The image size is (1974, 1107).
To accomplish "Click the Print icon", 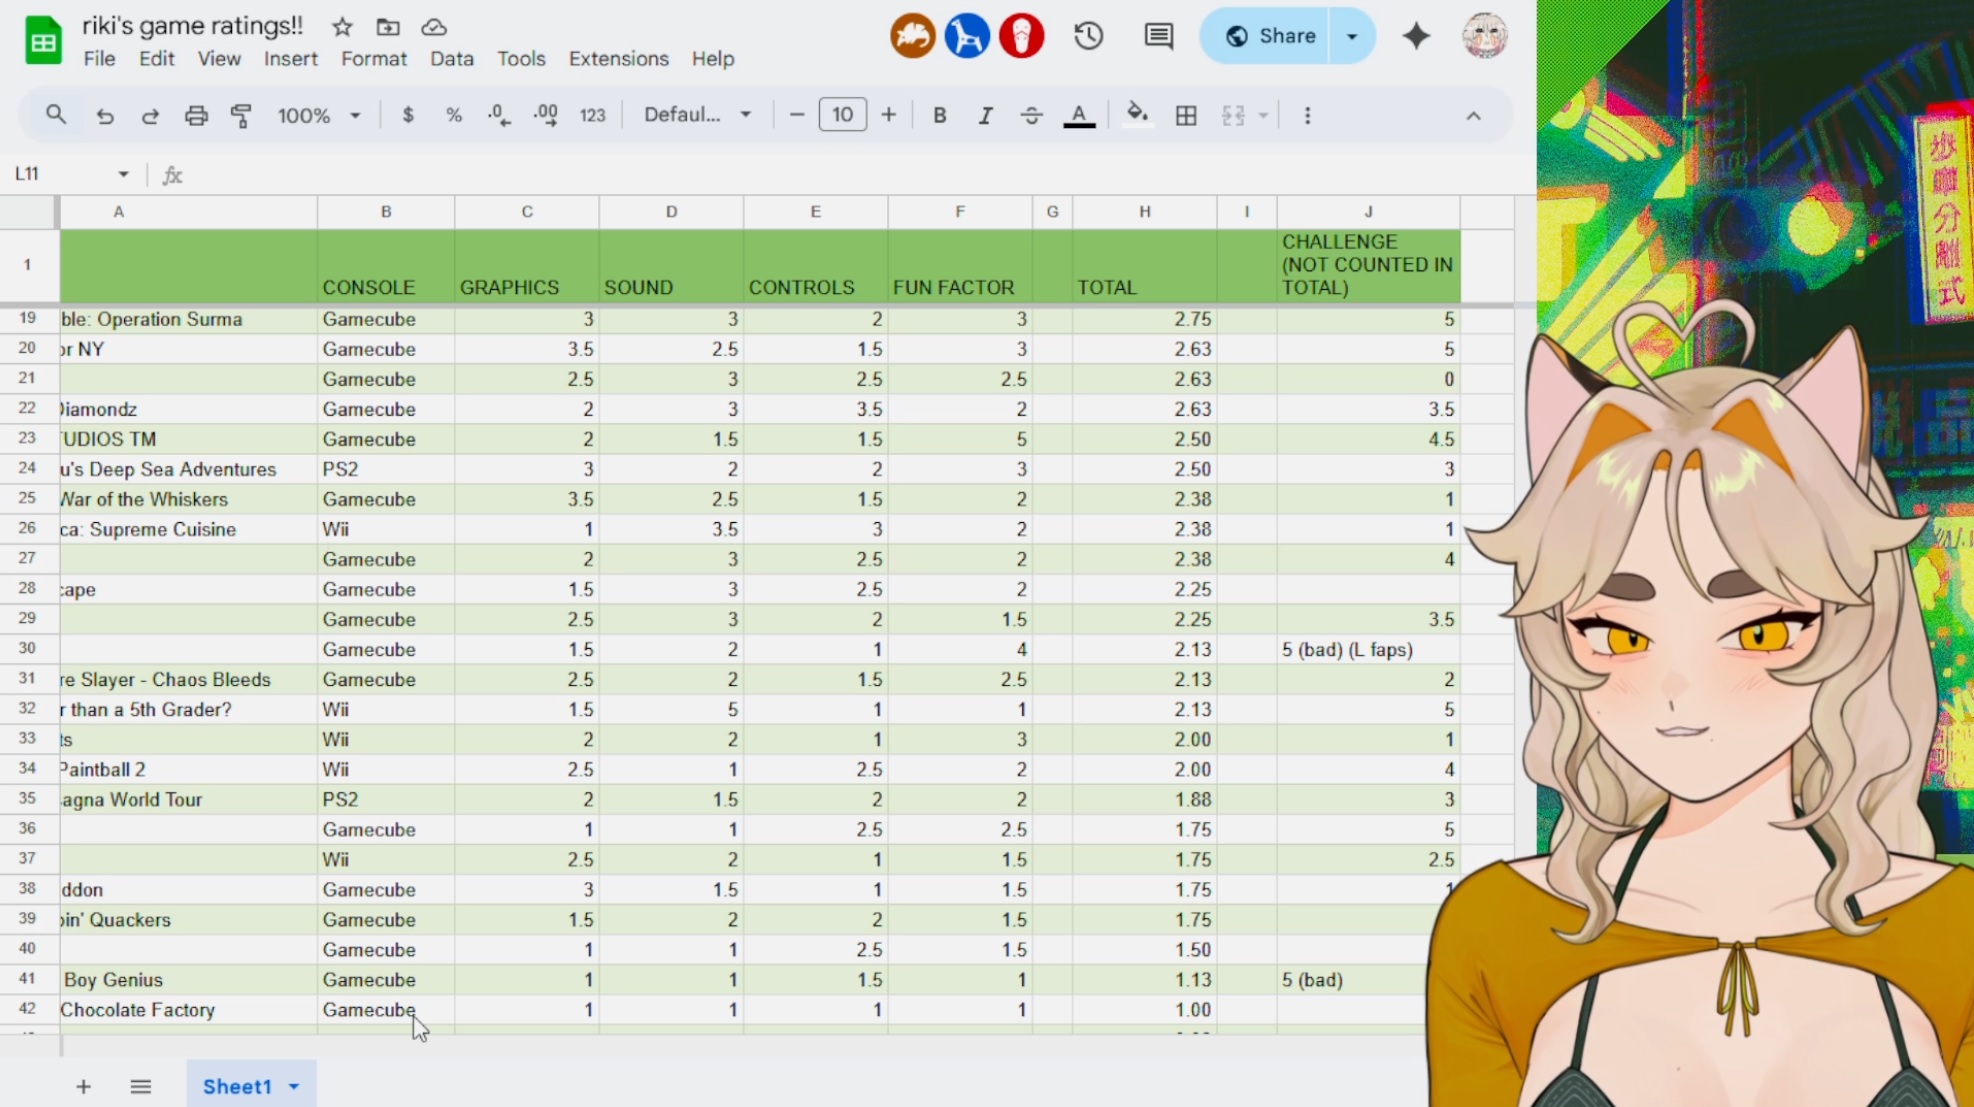I will click(x=196, y=116).
